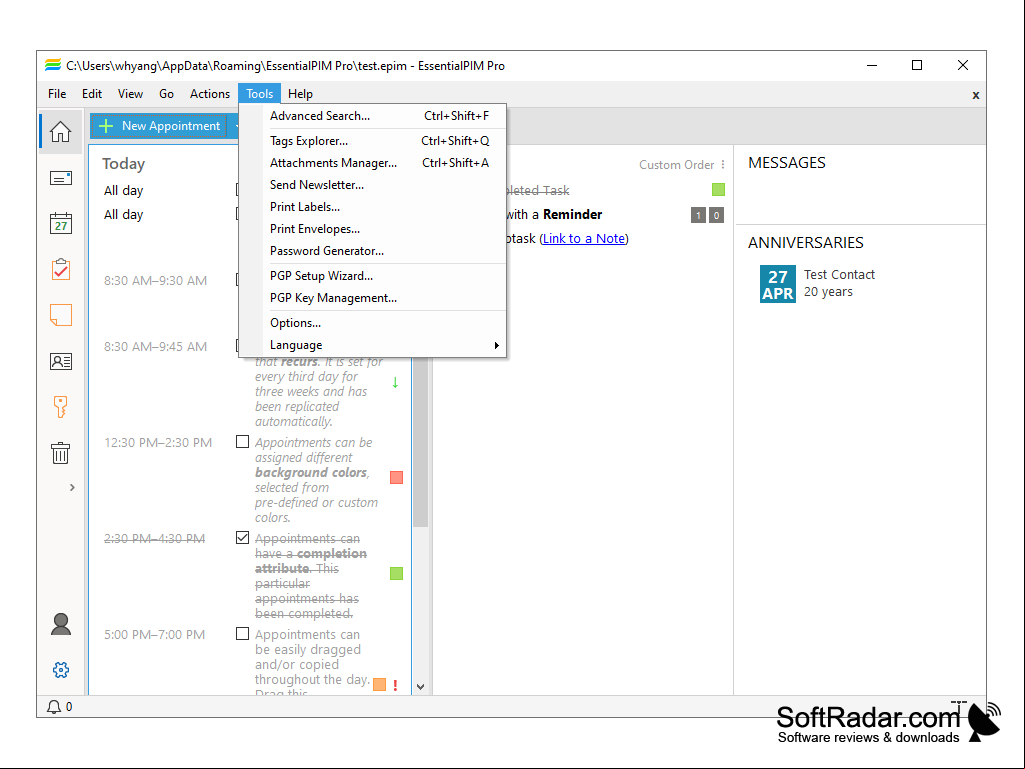Screen dimensions: 1025x769
Task: Choose Print Envelopes from Tools menu
Action: (x=373, y=229)
